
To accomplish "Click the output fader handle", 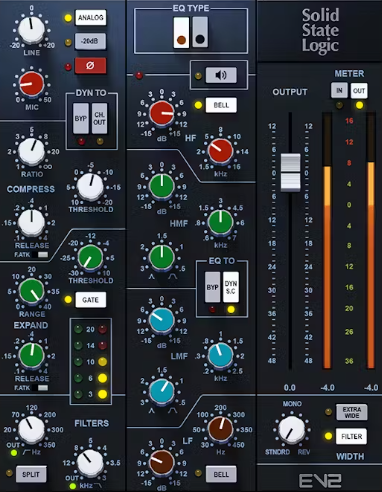I will pos(290,172).
